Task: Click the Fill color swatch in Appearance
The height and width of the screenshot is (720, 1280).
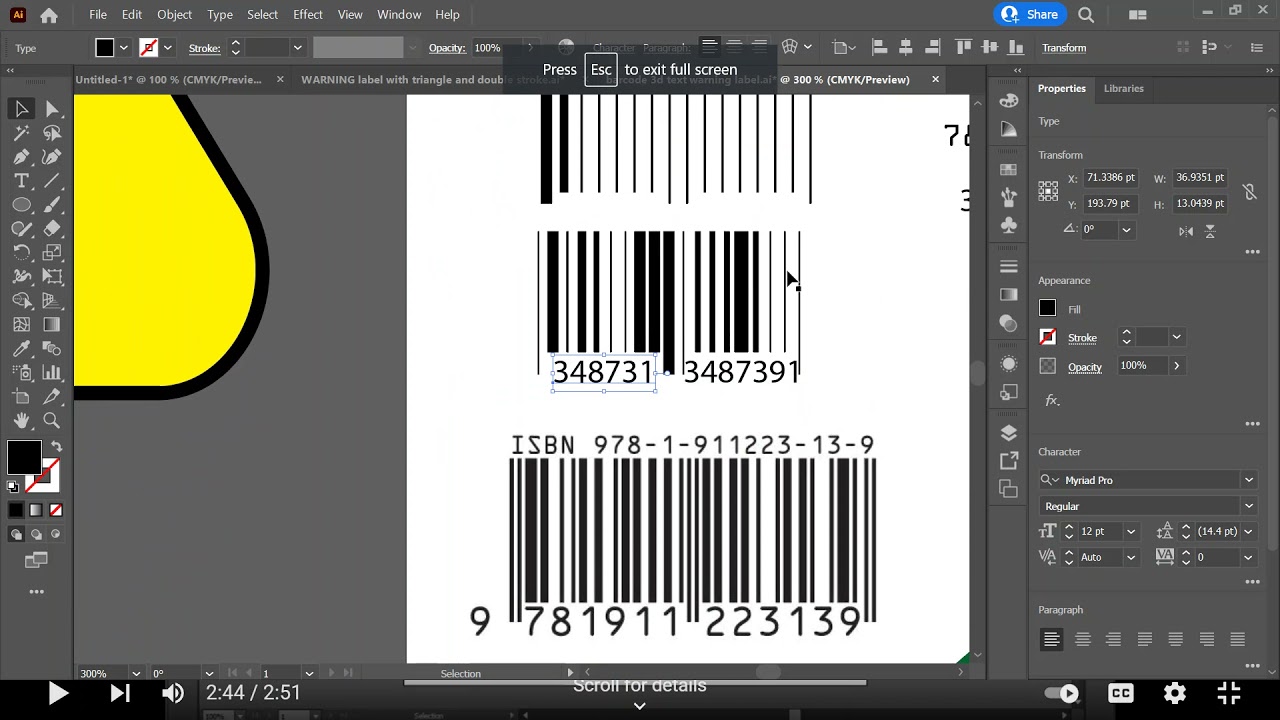Action: pos(1048,309)
